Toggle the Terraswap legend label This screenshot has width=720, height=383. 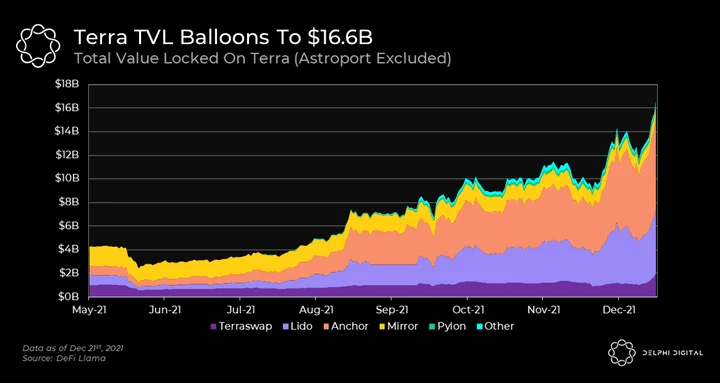pyautogui.click(x=245, y=327)
